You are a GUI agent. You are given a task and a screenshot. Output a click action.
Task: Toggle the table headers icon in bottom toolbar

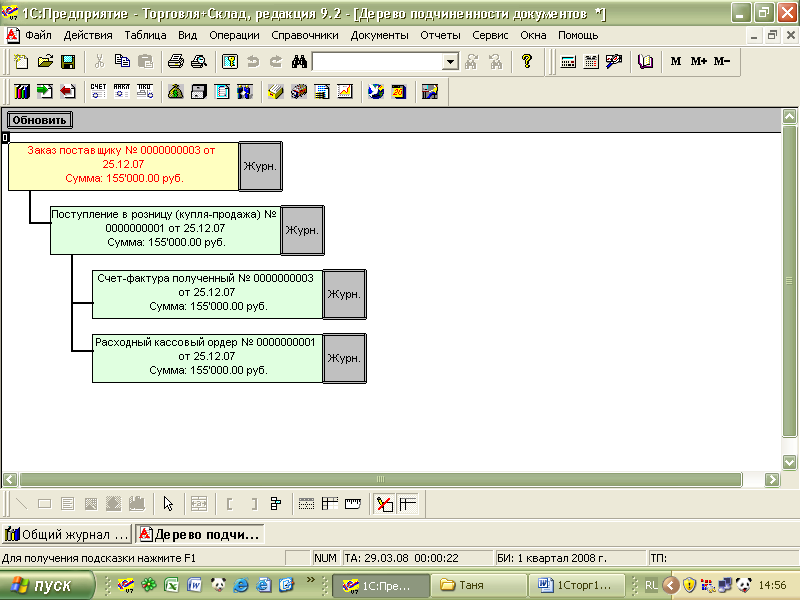(407, 504)
